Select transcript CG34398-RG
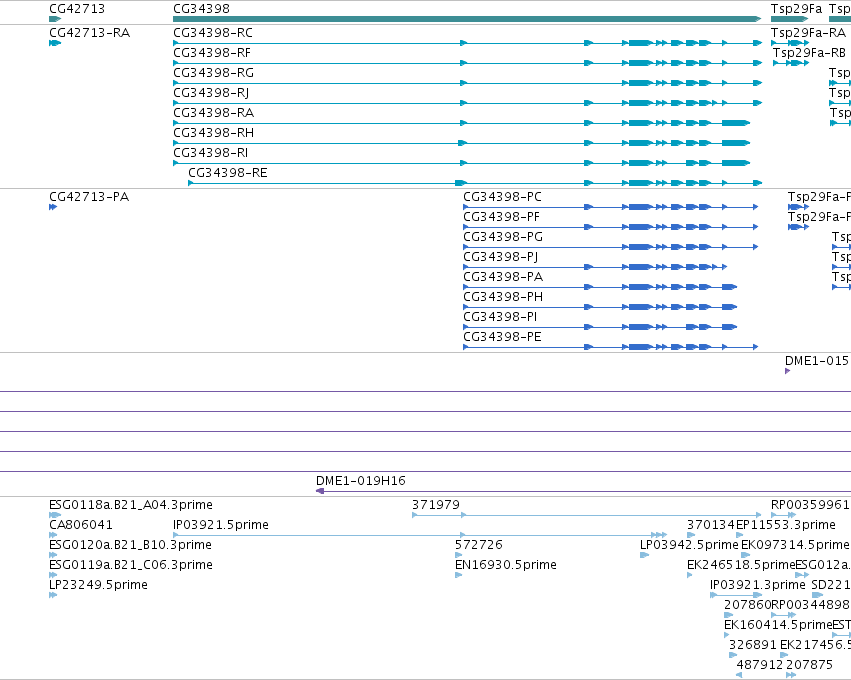Screen dimensions: 851x680 click(x=213, y=73)
